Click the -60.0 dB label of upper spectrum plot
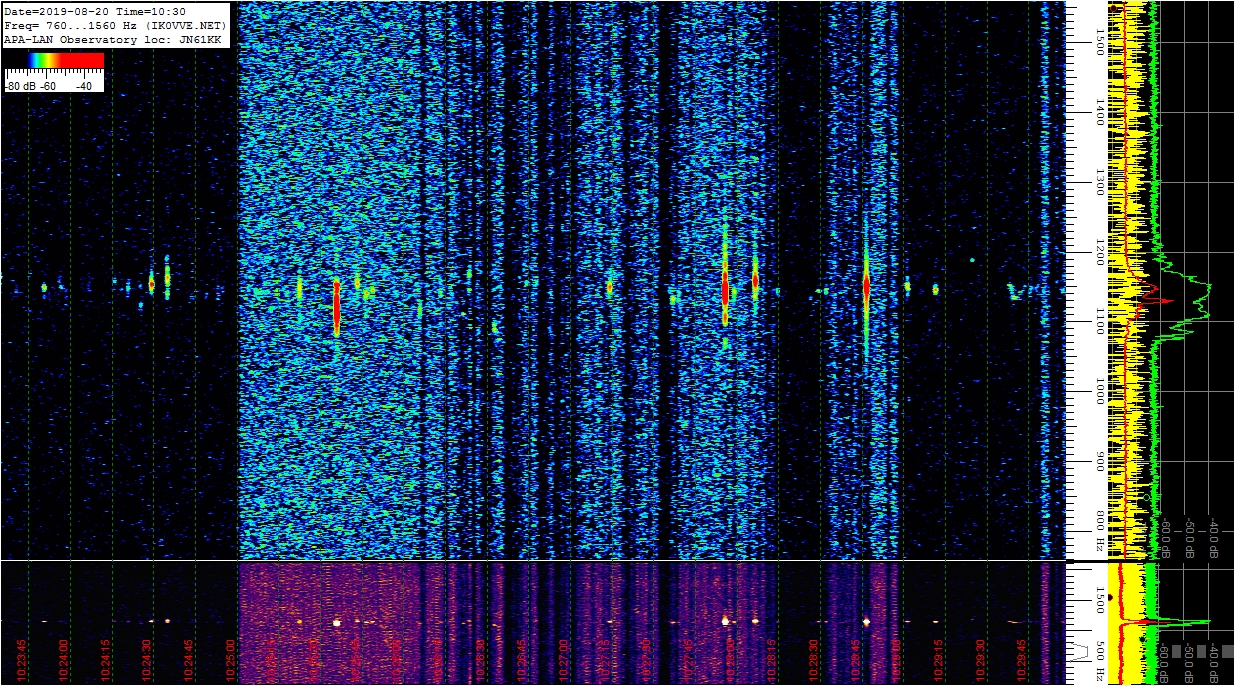 click(x=1166, y=538)
